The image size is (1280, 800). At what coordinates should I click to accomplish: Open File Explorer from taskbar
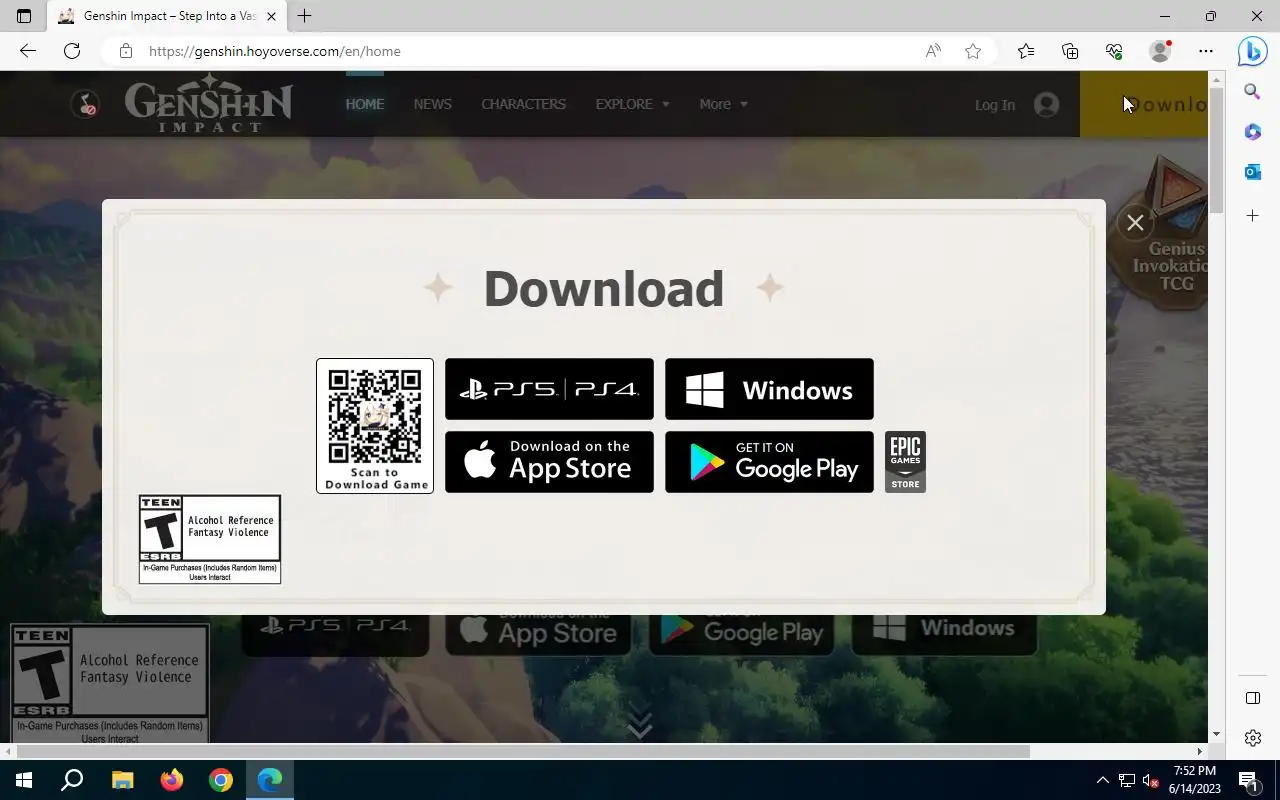pyautogui.click(x=122, y=780)
